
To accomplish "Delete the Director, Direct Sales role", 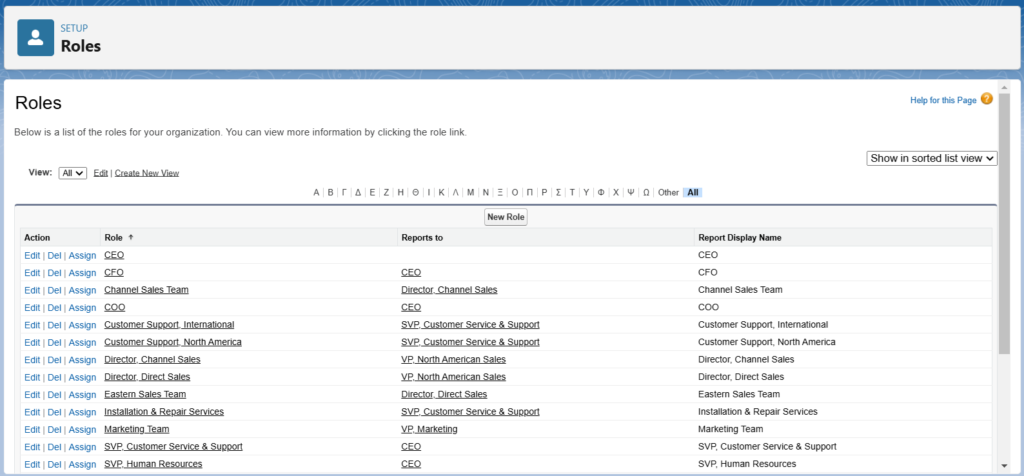I will point(54,377).
